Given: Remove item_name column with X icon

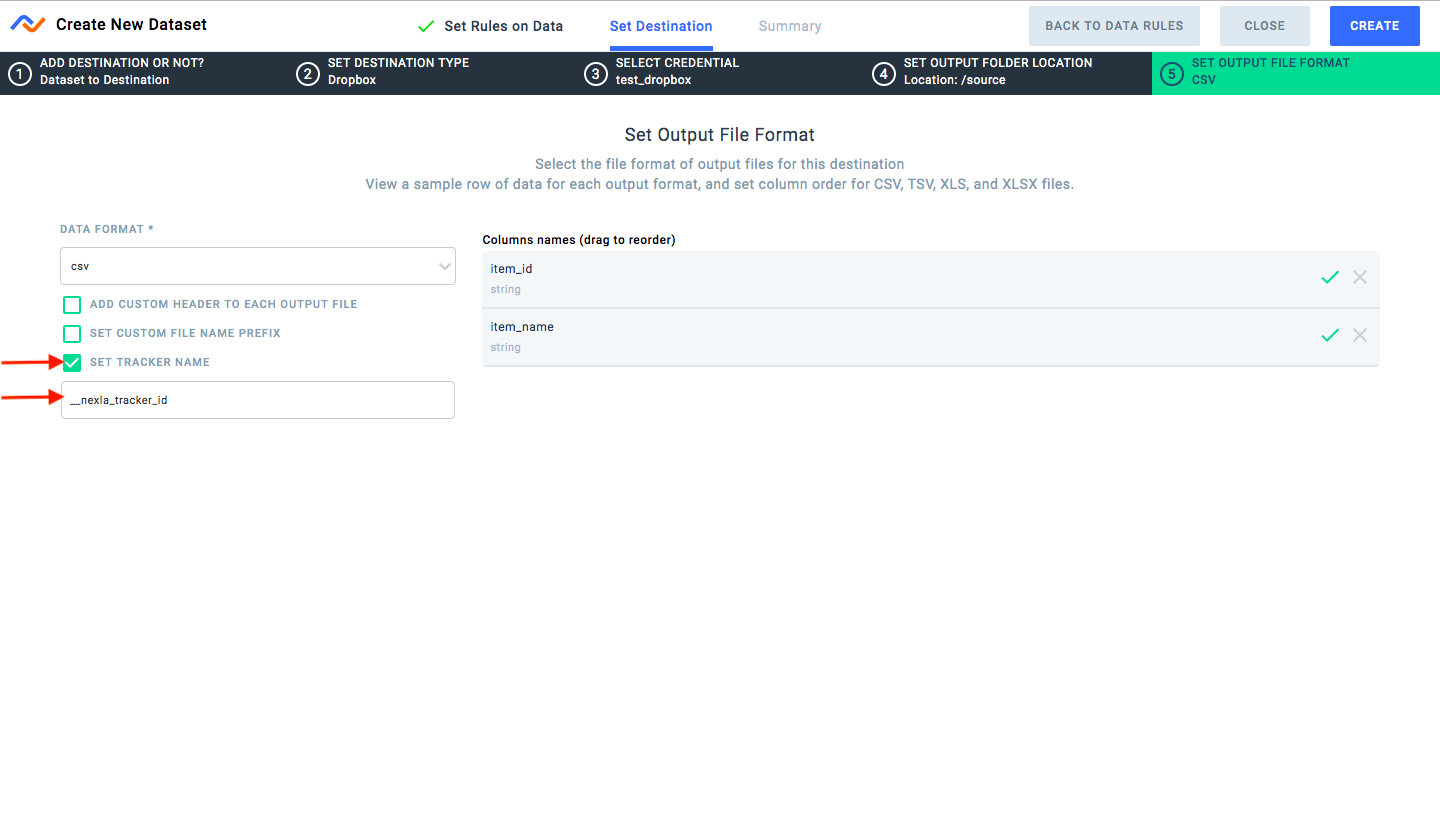Looking at the screenshot, I should [1360, 335].
